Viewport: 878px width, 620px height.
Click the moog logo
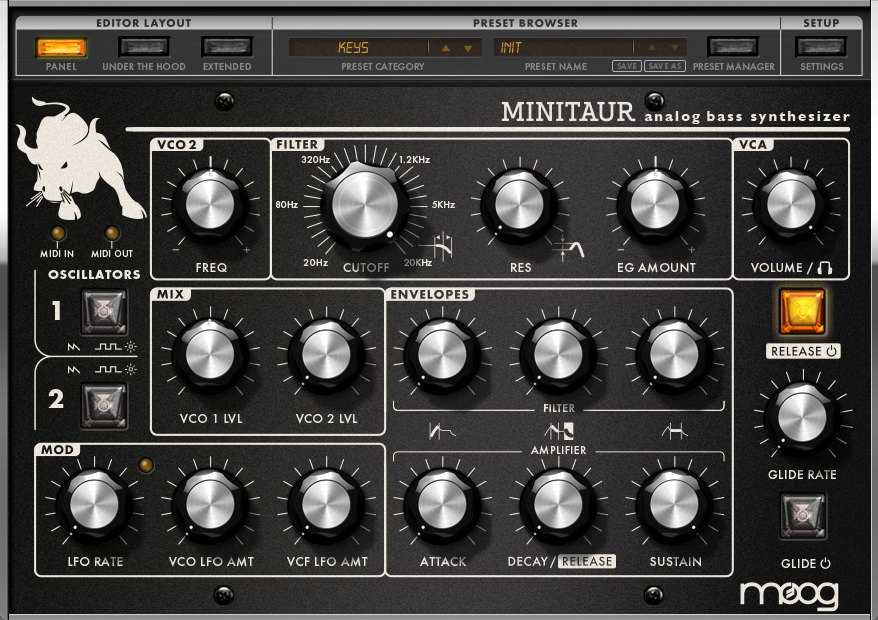pos(790,595)
